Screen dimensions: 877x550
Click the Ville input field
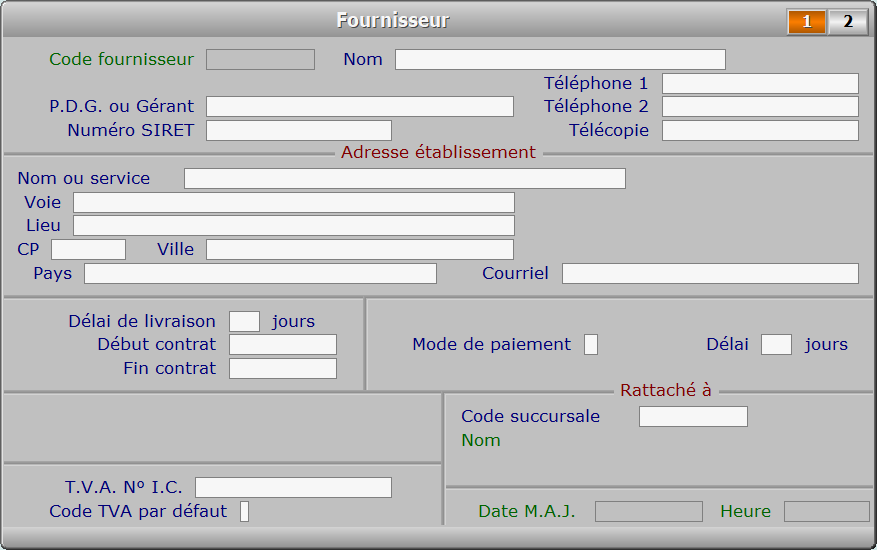pos(360,250)
